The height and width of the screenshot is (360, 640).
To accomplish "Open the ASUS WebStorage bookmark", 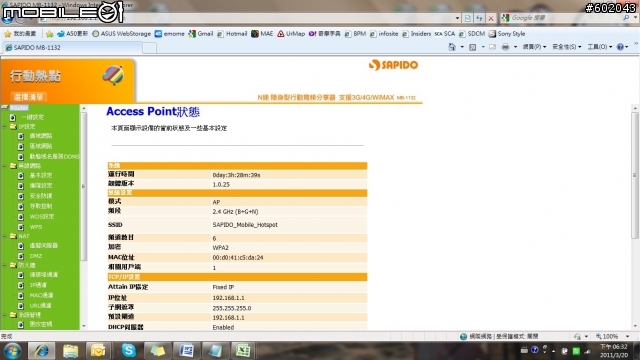I will [x=122, y=34].
